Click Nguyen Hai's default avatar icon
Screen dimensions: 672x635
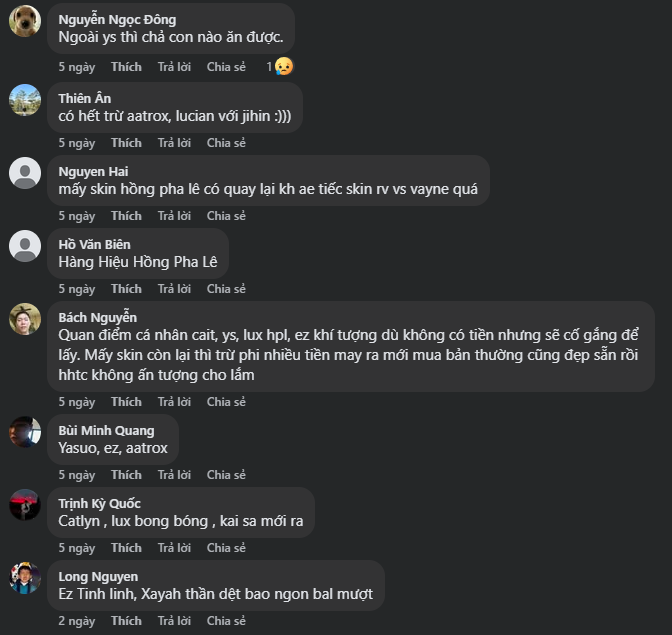coord(25,173)
